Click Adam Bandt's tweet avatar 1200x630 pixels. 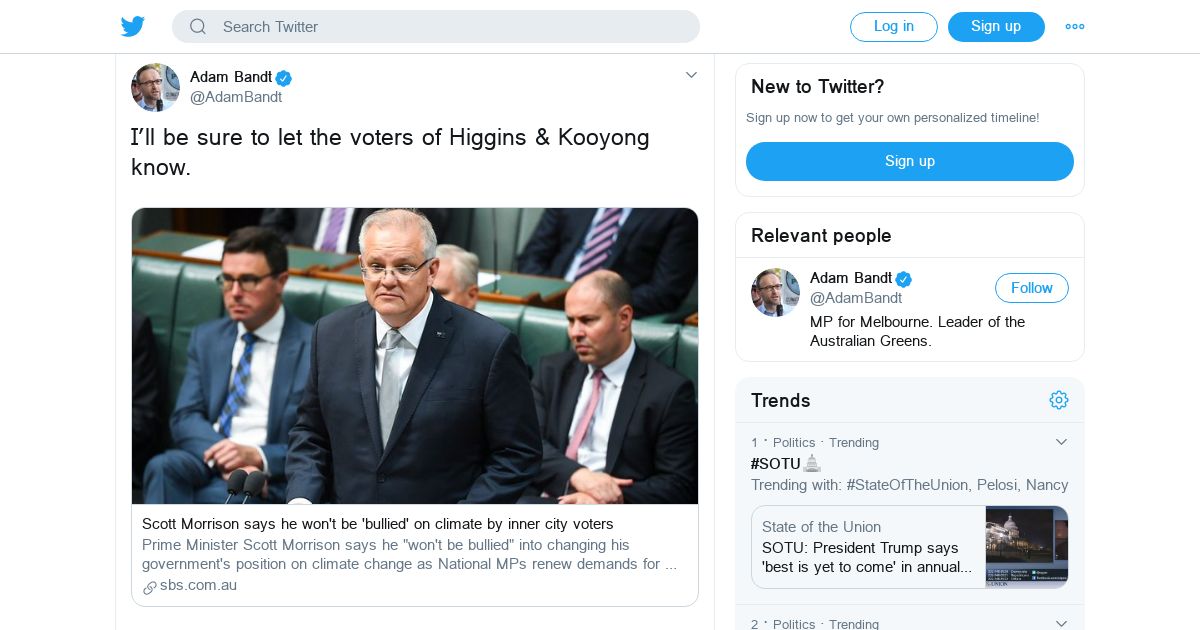(x=155, y=87)
